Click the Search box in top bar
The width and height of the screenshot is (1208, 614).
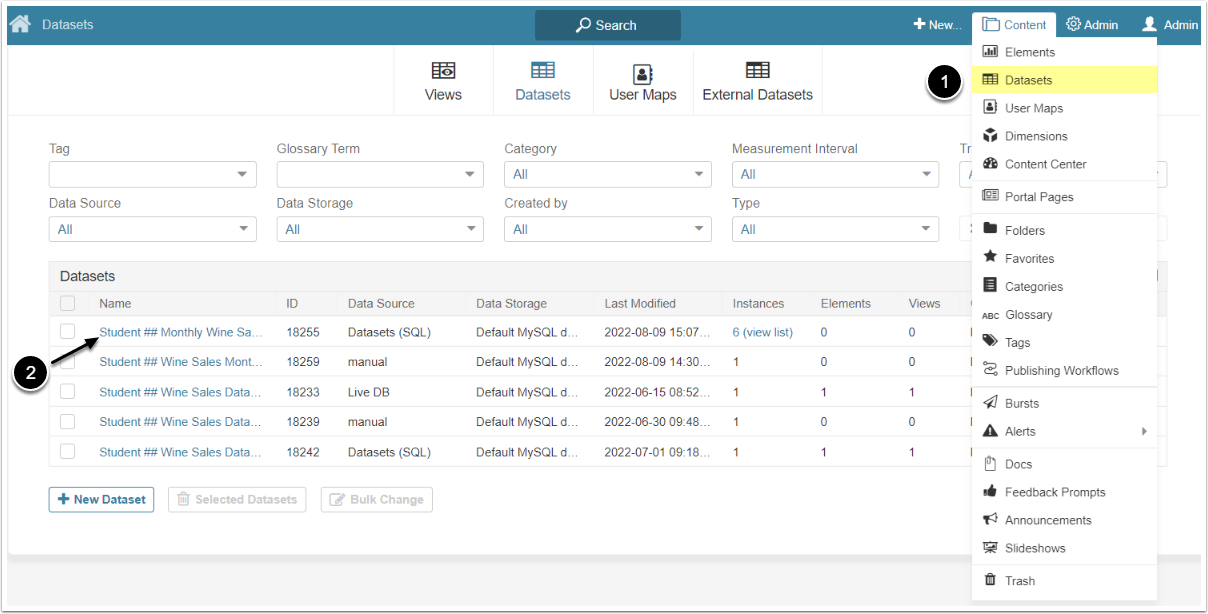tap(607, 25)
